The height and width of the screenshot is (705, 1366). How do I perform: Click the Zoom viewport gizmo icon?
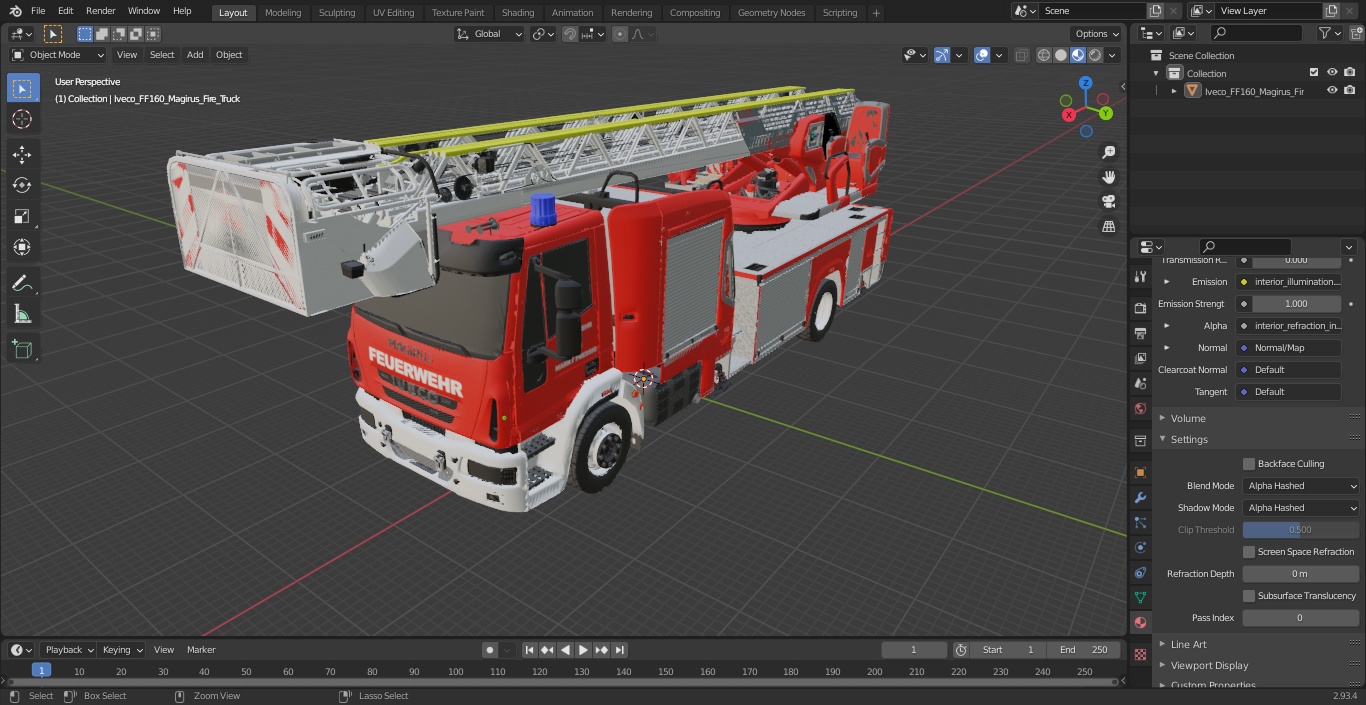(1109, 152)
